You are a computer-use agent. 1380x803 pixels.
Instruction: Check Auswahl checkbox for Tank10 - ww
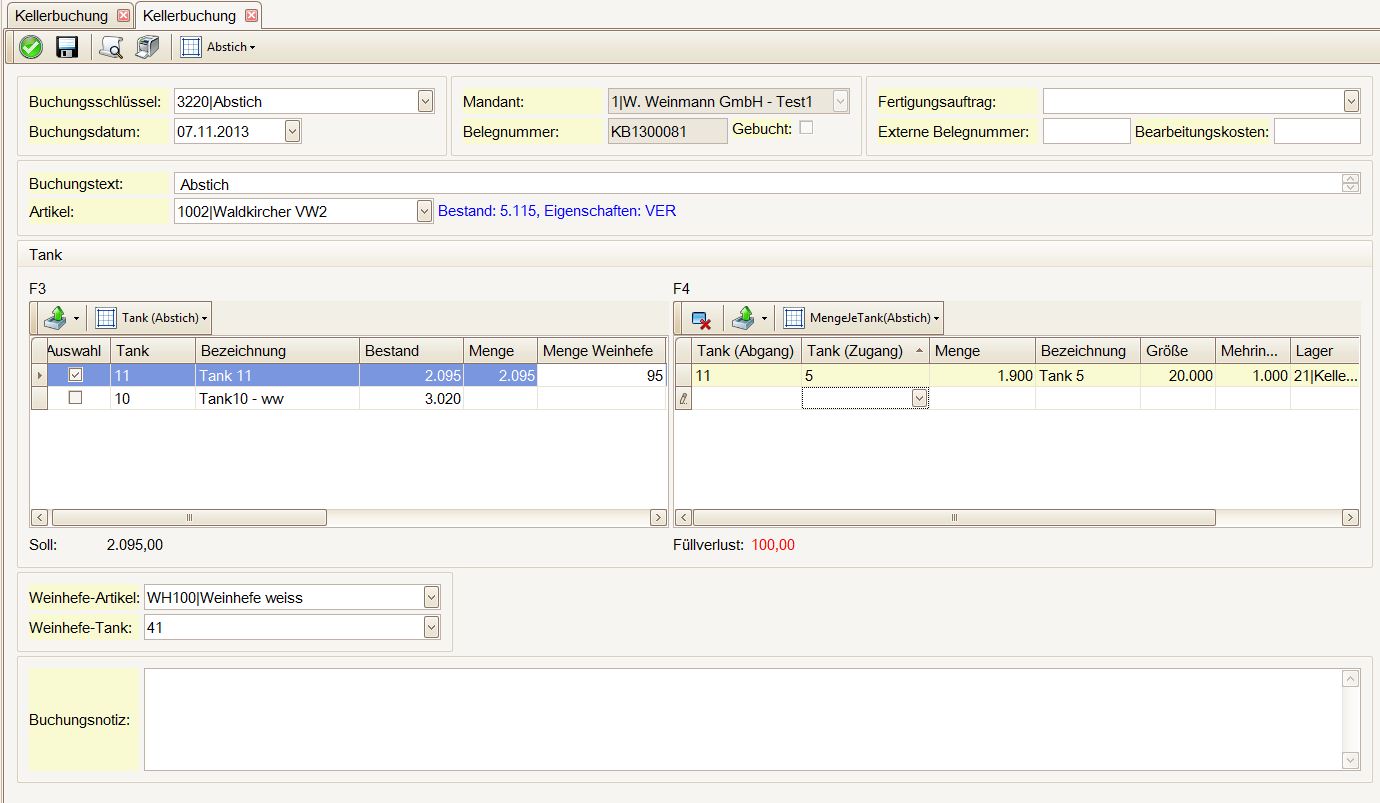pos(75,397)
